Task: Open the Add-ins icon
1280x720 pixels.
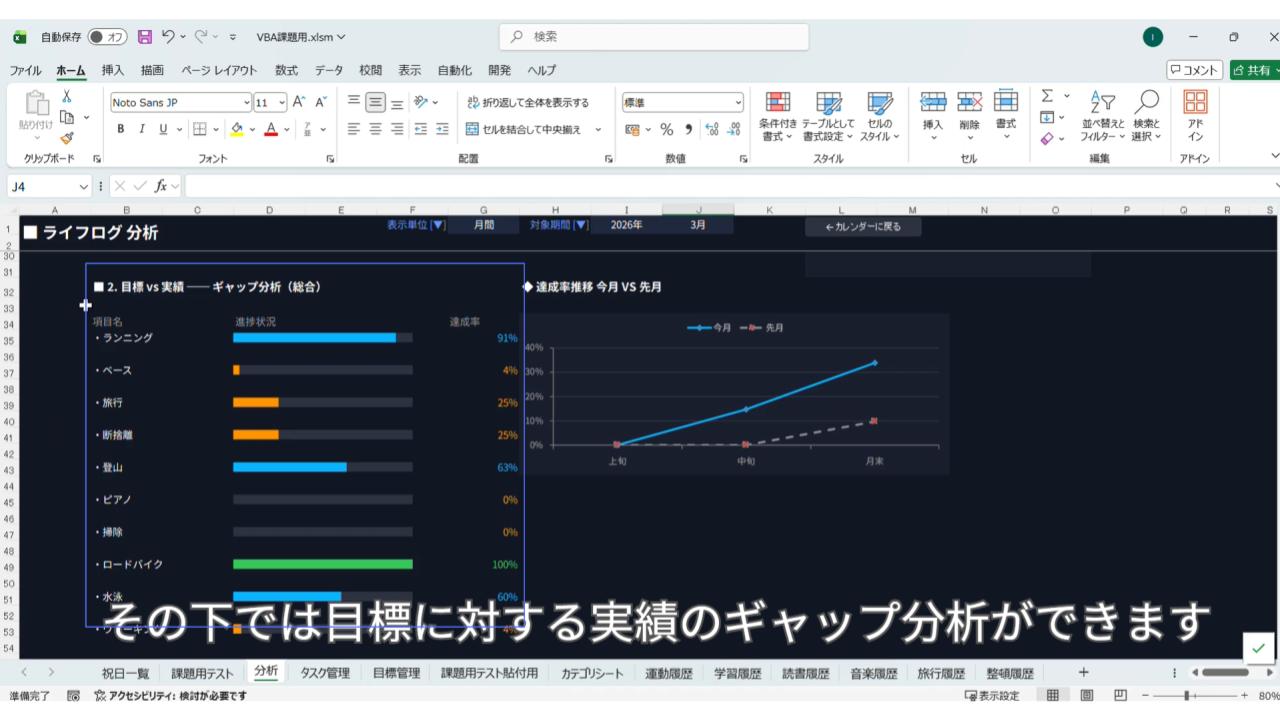Action: 1195,117
